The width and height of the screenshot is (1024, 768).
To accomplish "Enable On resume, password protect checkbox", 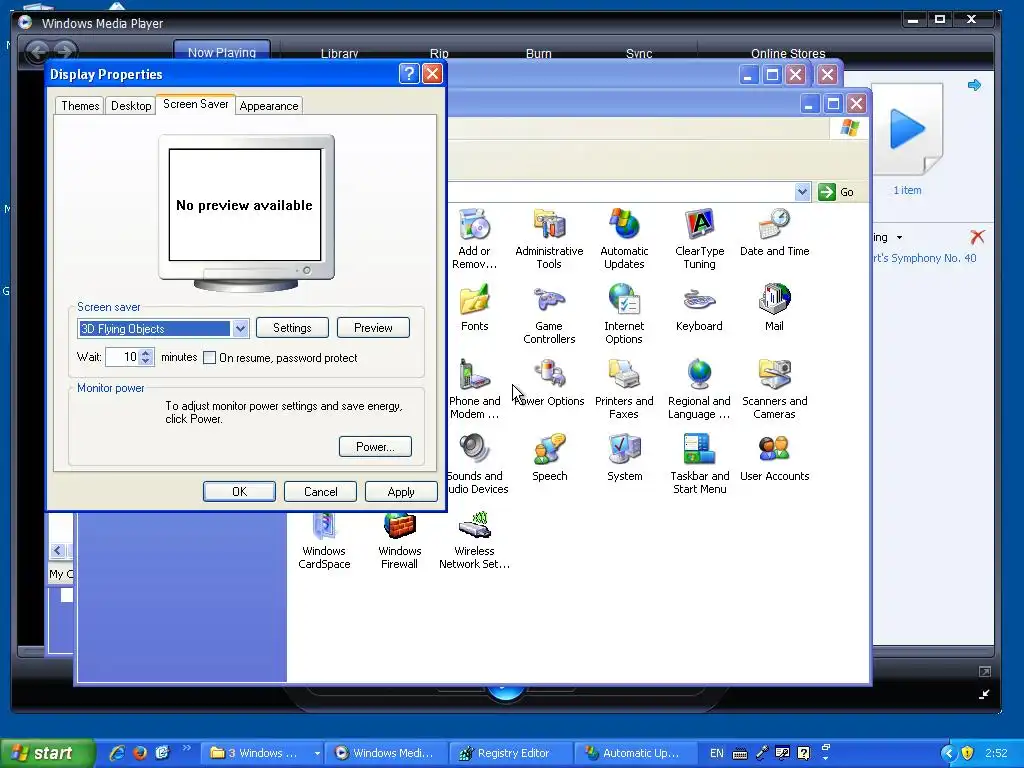I will click(210, 358).
